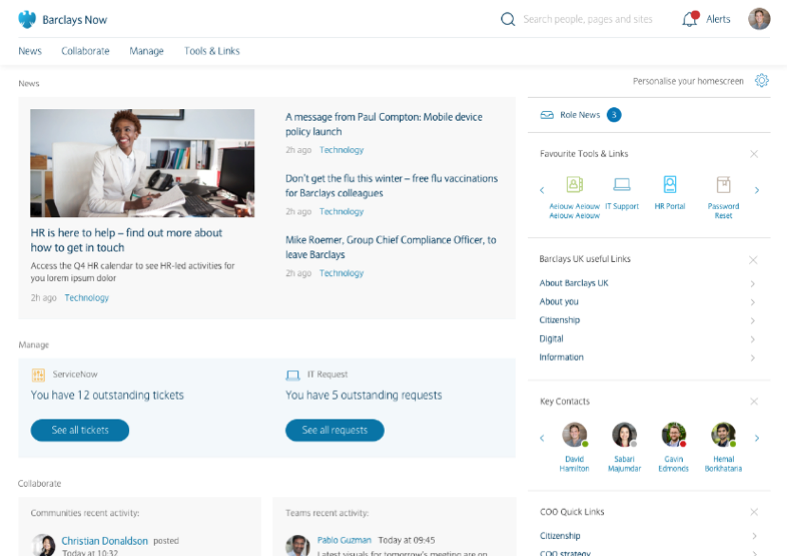Open Hemal Borkhatana's contact photo
Screen dimensions: 787x556
pyautogui.click(x=723, y=435)
